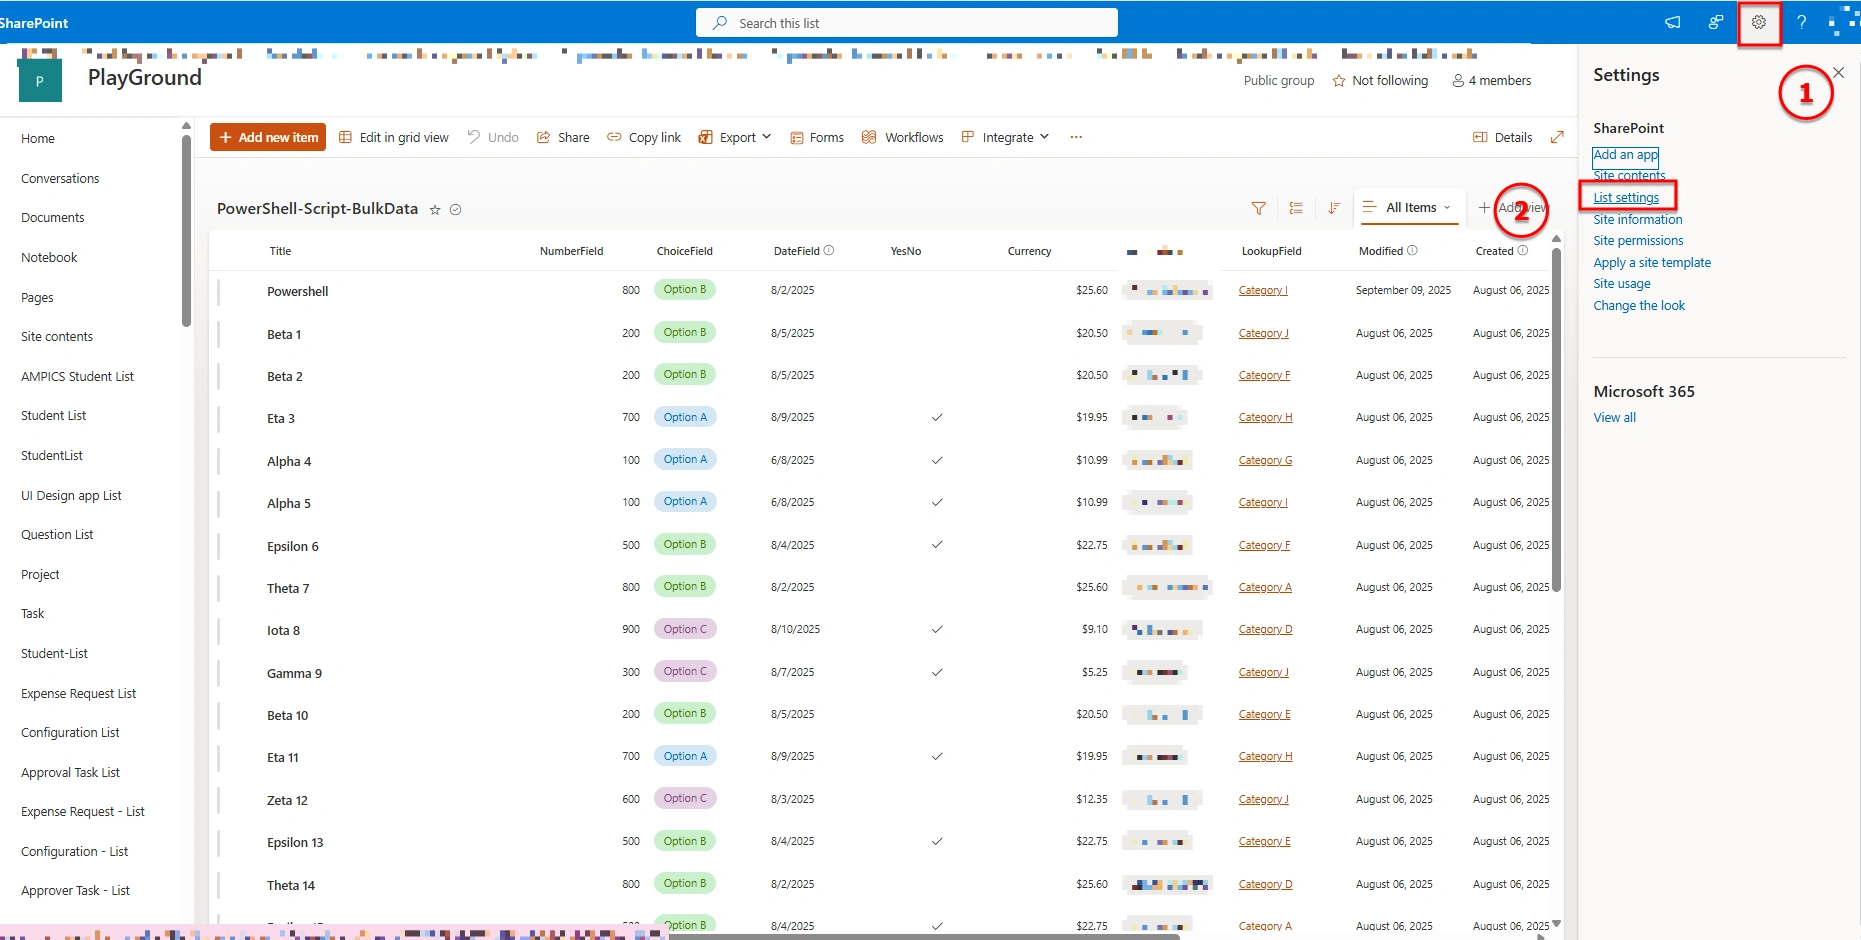
Task: Click the PlayGround site title
Action: click(145, 78)
